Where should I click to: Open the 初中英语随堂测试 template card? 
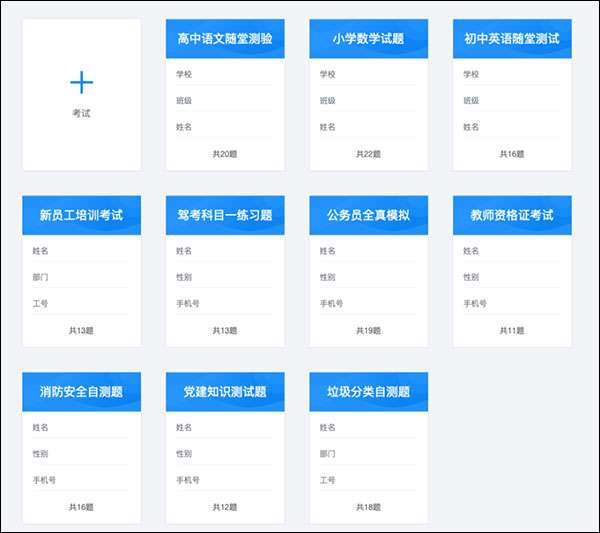[512, 39]
